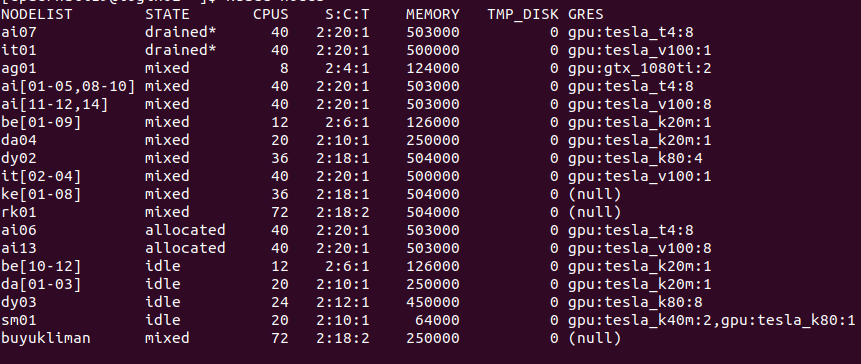Click CPUS value 36 in ke[01-08] row
The image size is (861, 364).
point(279,194)
